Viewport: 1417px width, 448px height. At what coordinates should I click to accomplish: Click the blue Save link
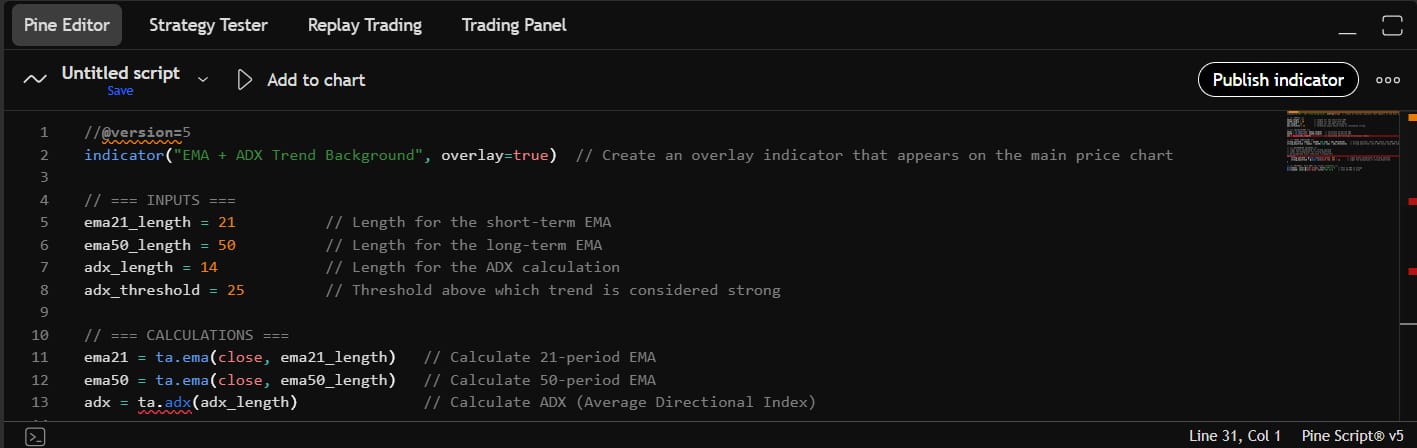120,91
